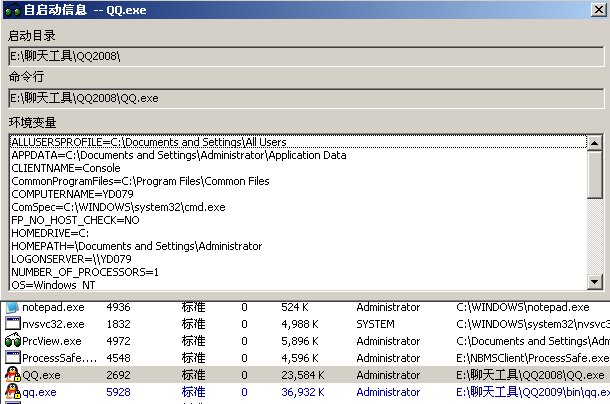Select the PrcView.exe binoculars icon
The width and height of the screenshot is (610, 404).
[x=12, y=341]
